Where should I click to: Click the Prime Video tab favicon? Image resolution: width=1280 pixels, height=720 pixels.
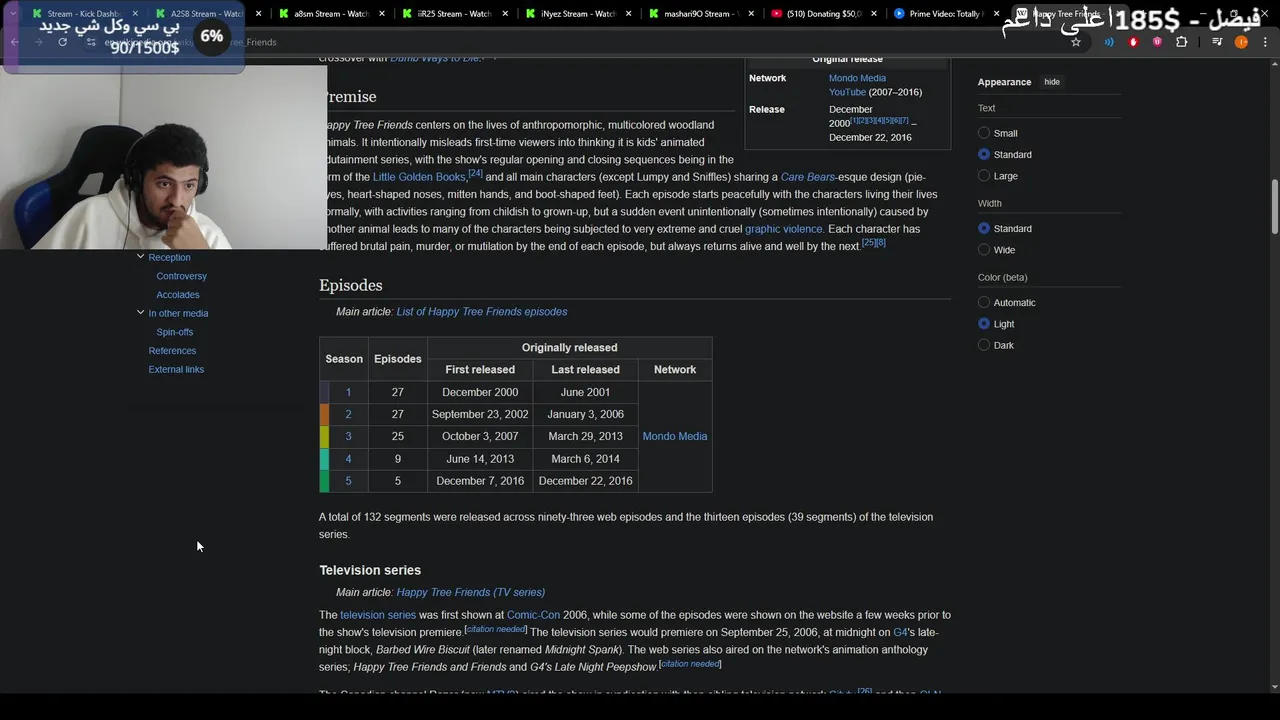pos(900,14)
